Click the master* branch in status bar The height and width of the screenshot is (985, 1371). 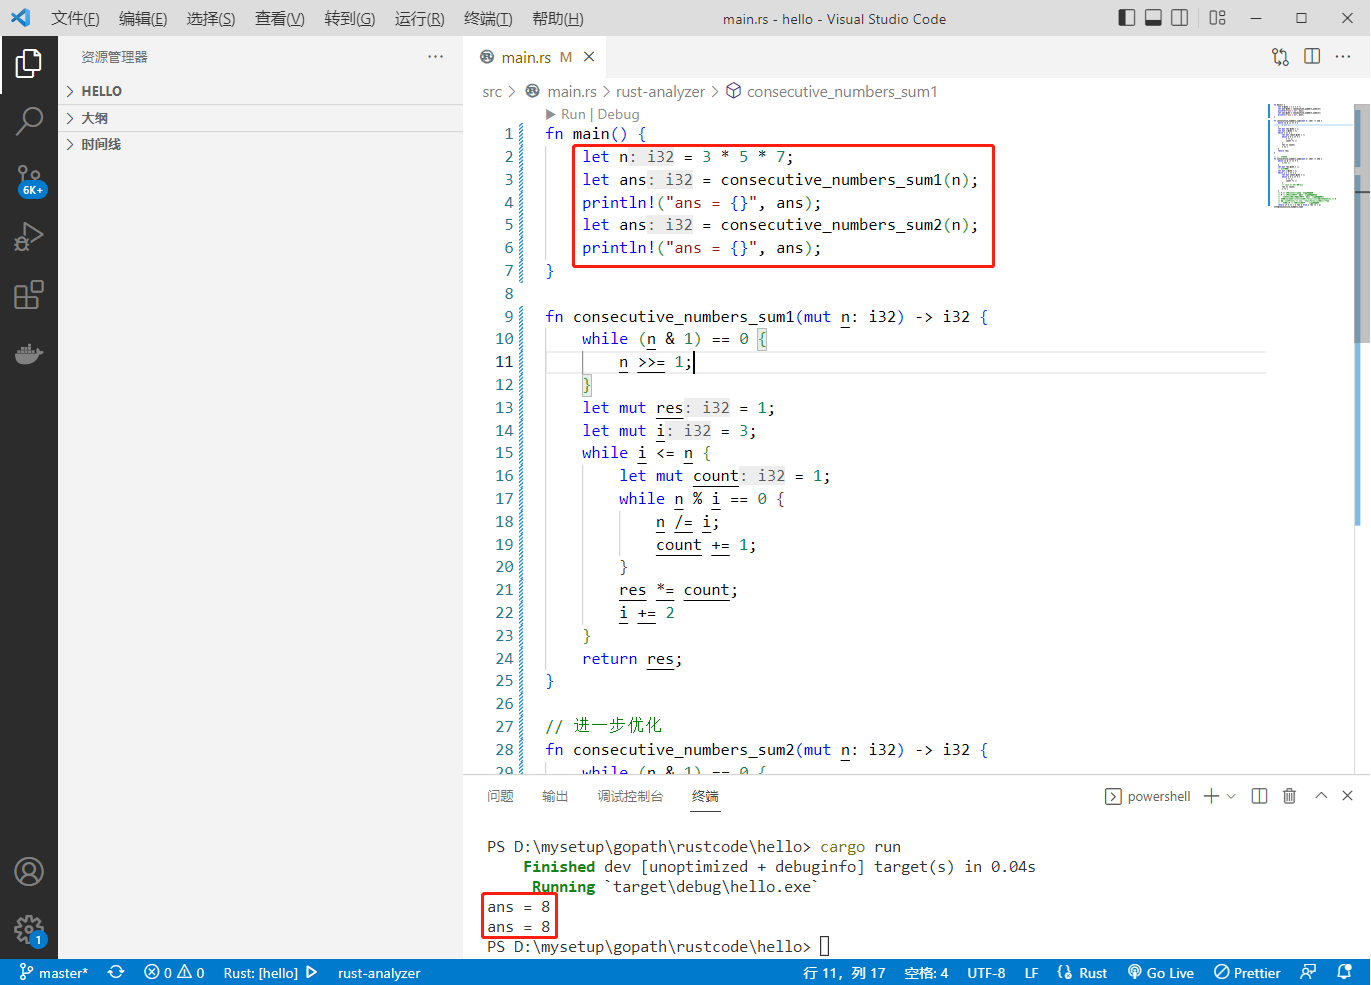pos(54,973)
